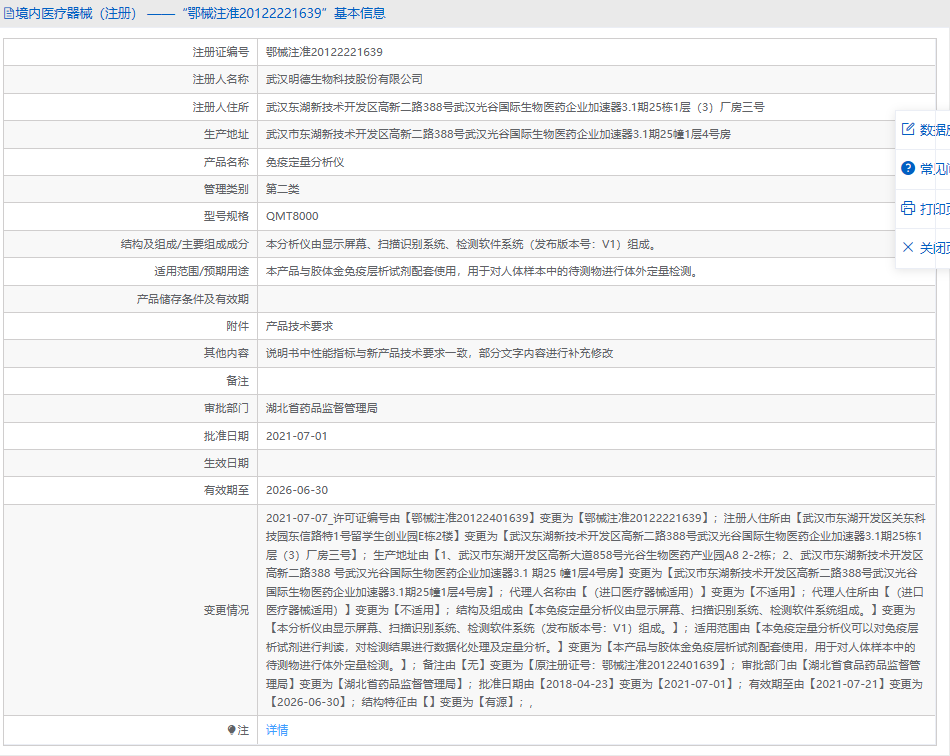Click the 注册人名称 field label
Viewport: 950px width, 756px height.
(x=221, y=79)
